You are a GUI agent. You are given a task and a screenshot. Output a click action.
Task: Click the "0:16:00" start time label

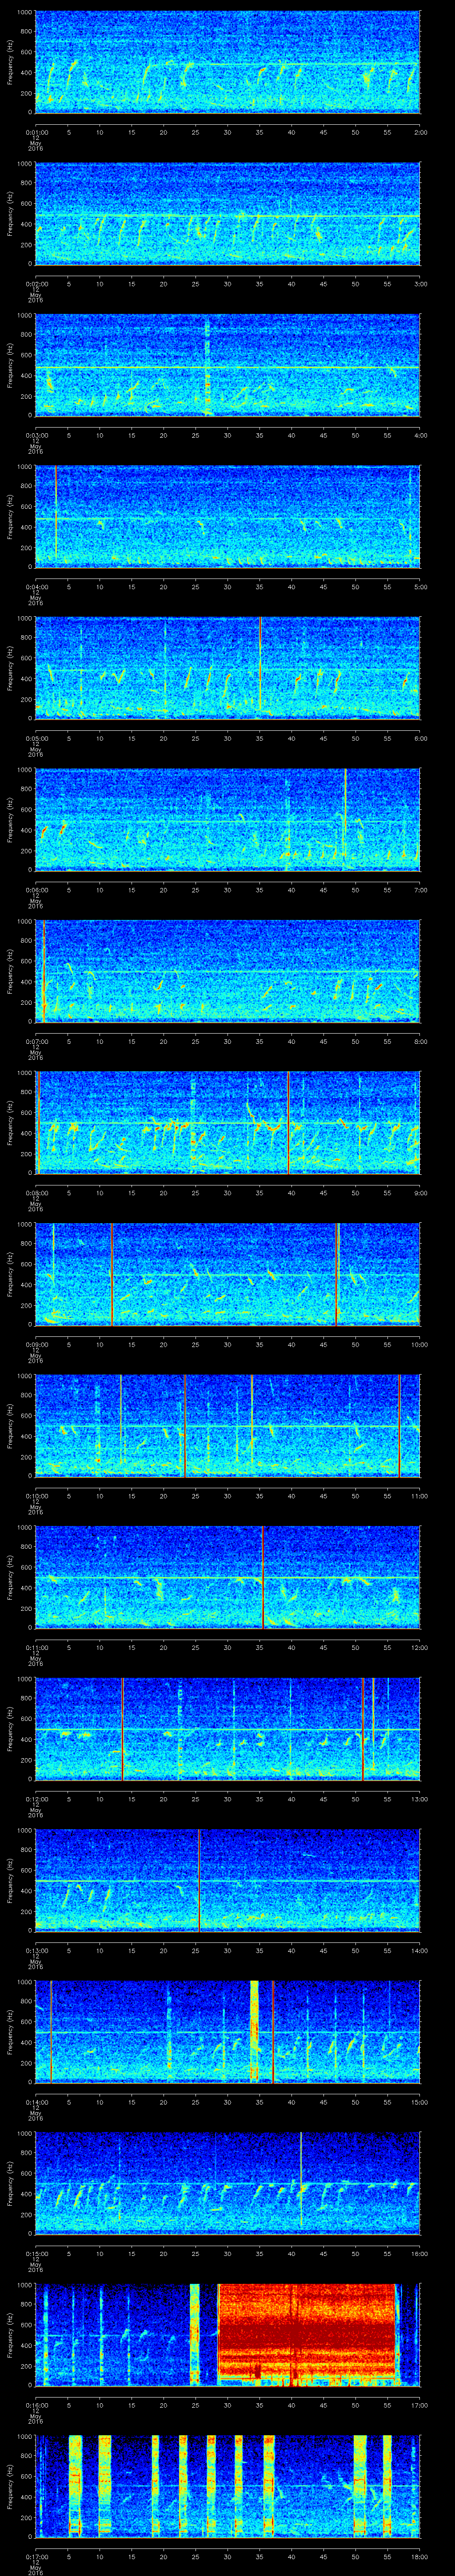pos(36,2404)
